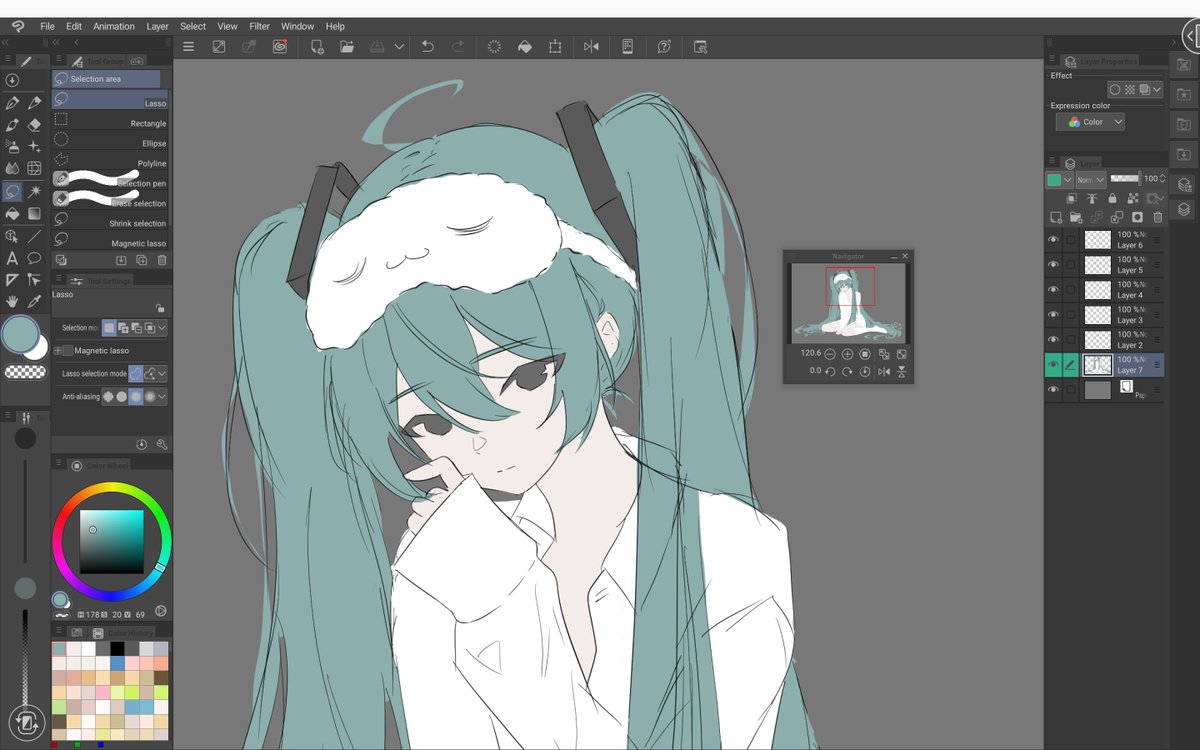Select the Eraser tool

point(35,125)
